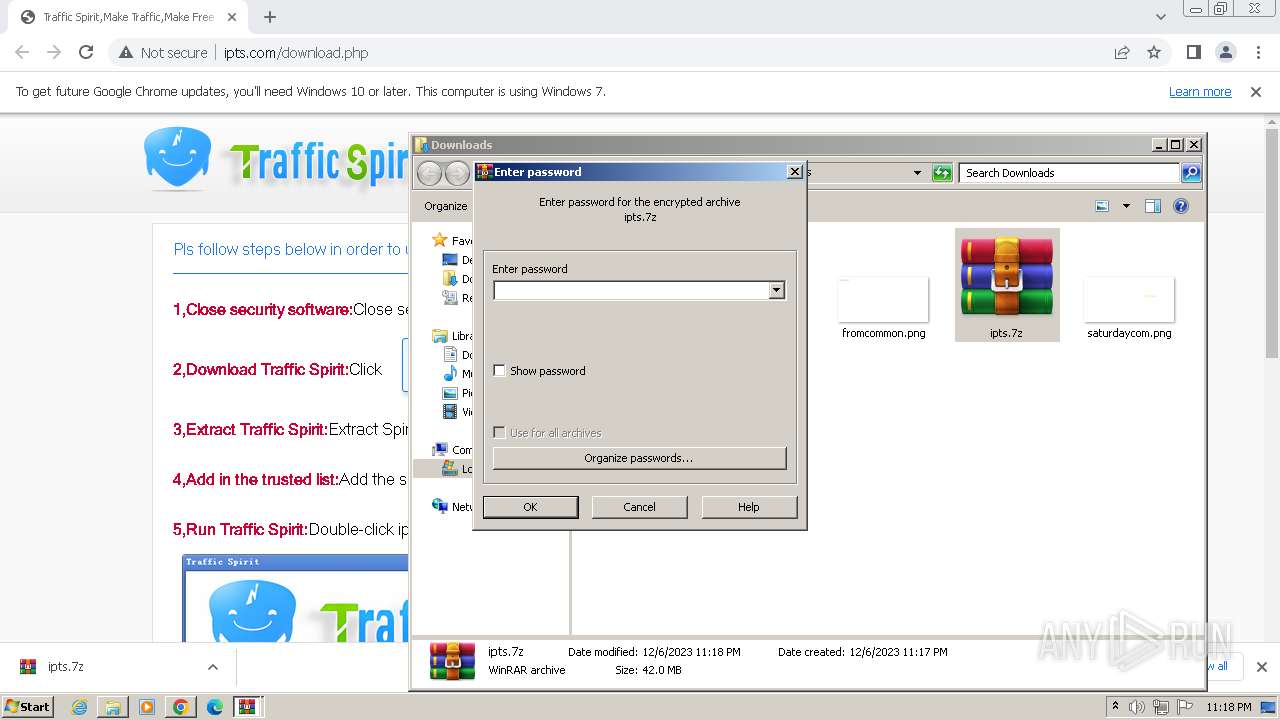The image size is (1280, 720).
Task: Click refresh icon in Downloads address bar
Action: coord(942,173)
